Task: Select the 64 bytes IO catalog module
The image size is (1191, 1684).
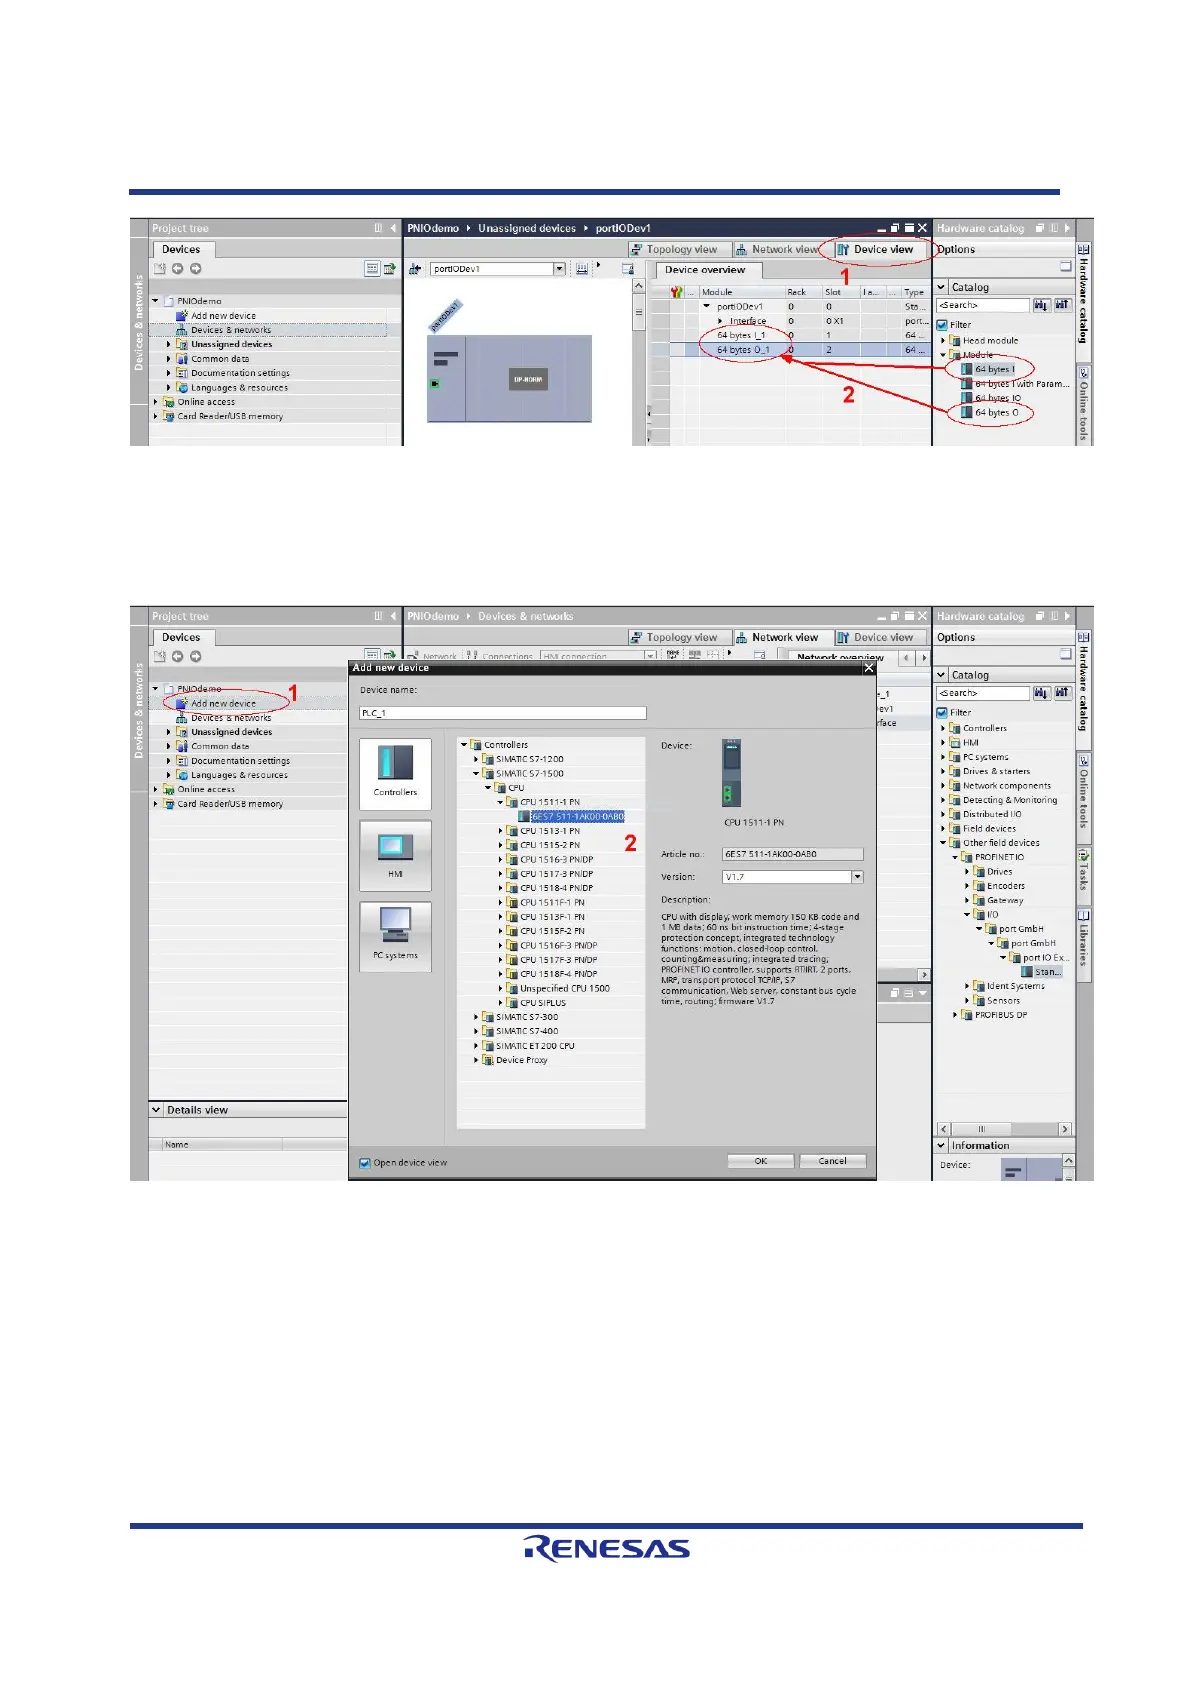Action: 991,398
